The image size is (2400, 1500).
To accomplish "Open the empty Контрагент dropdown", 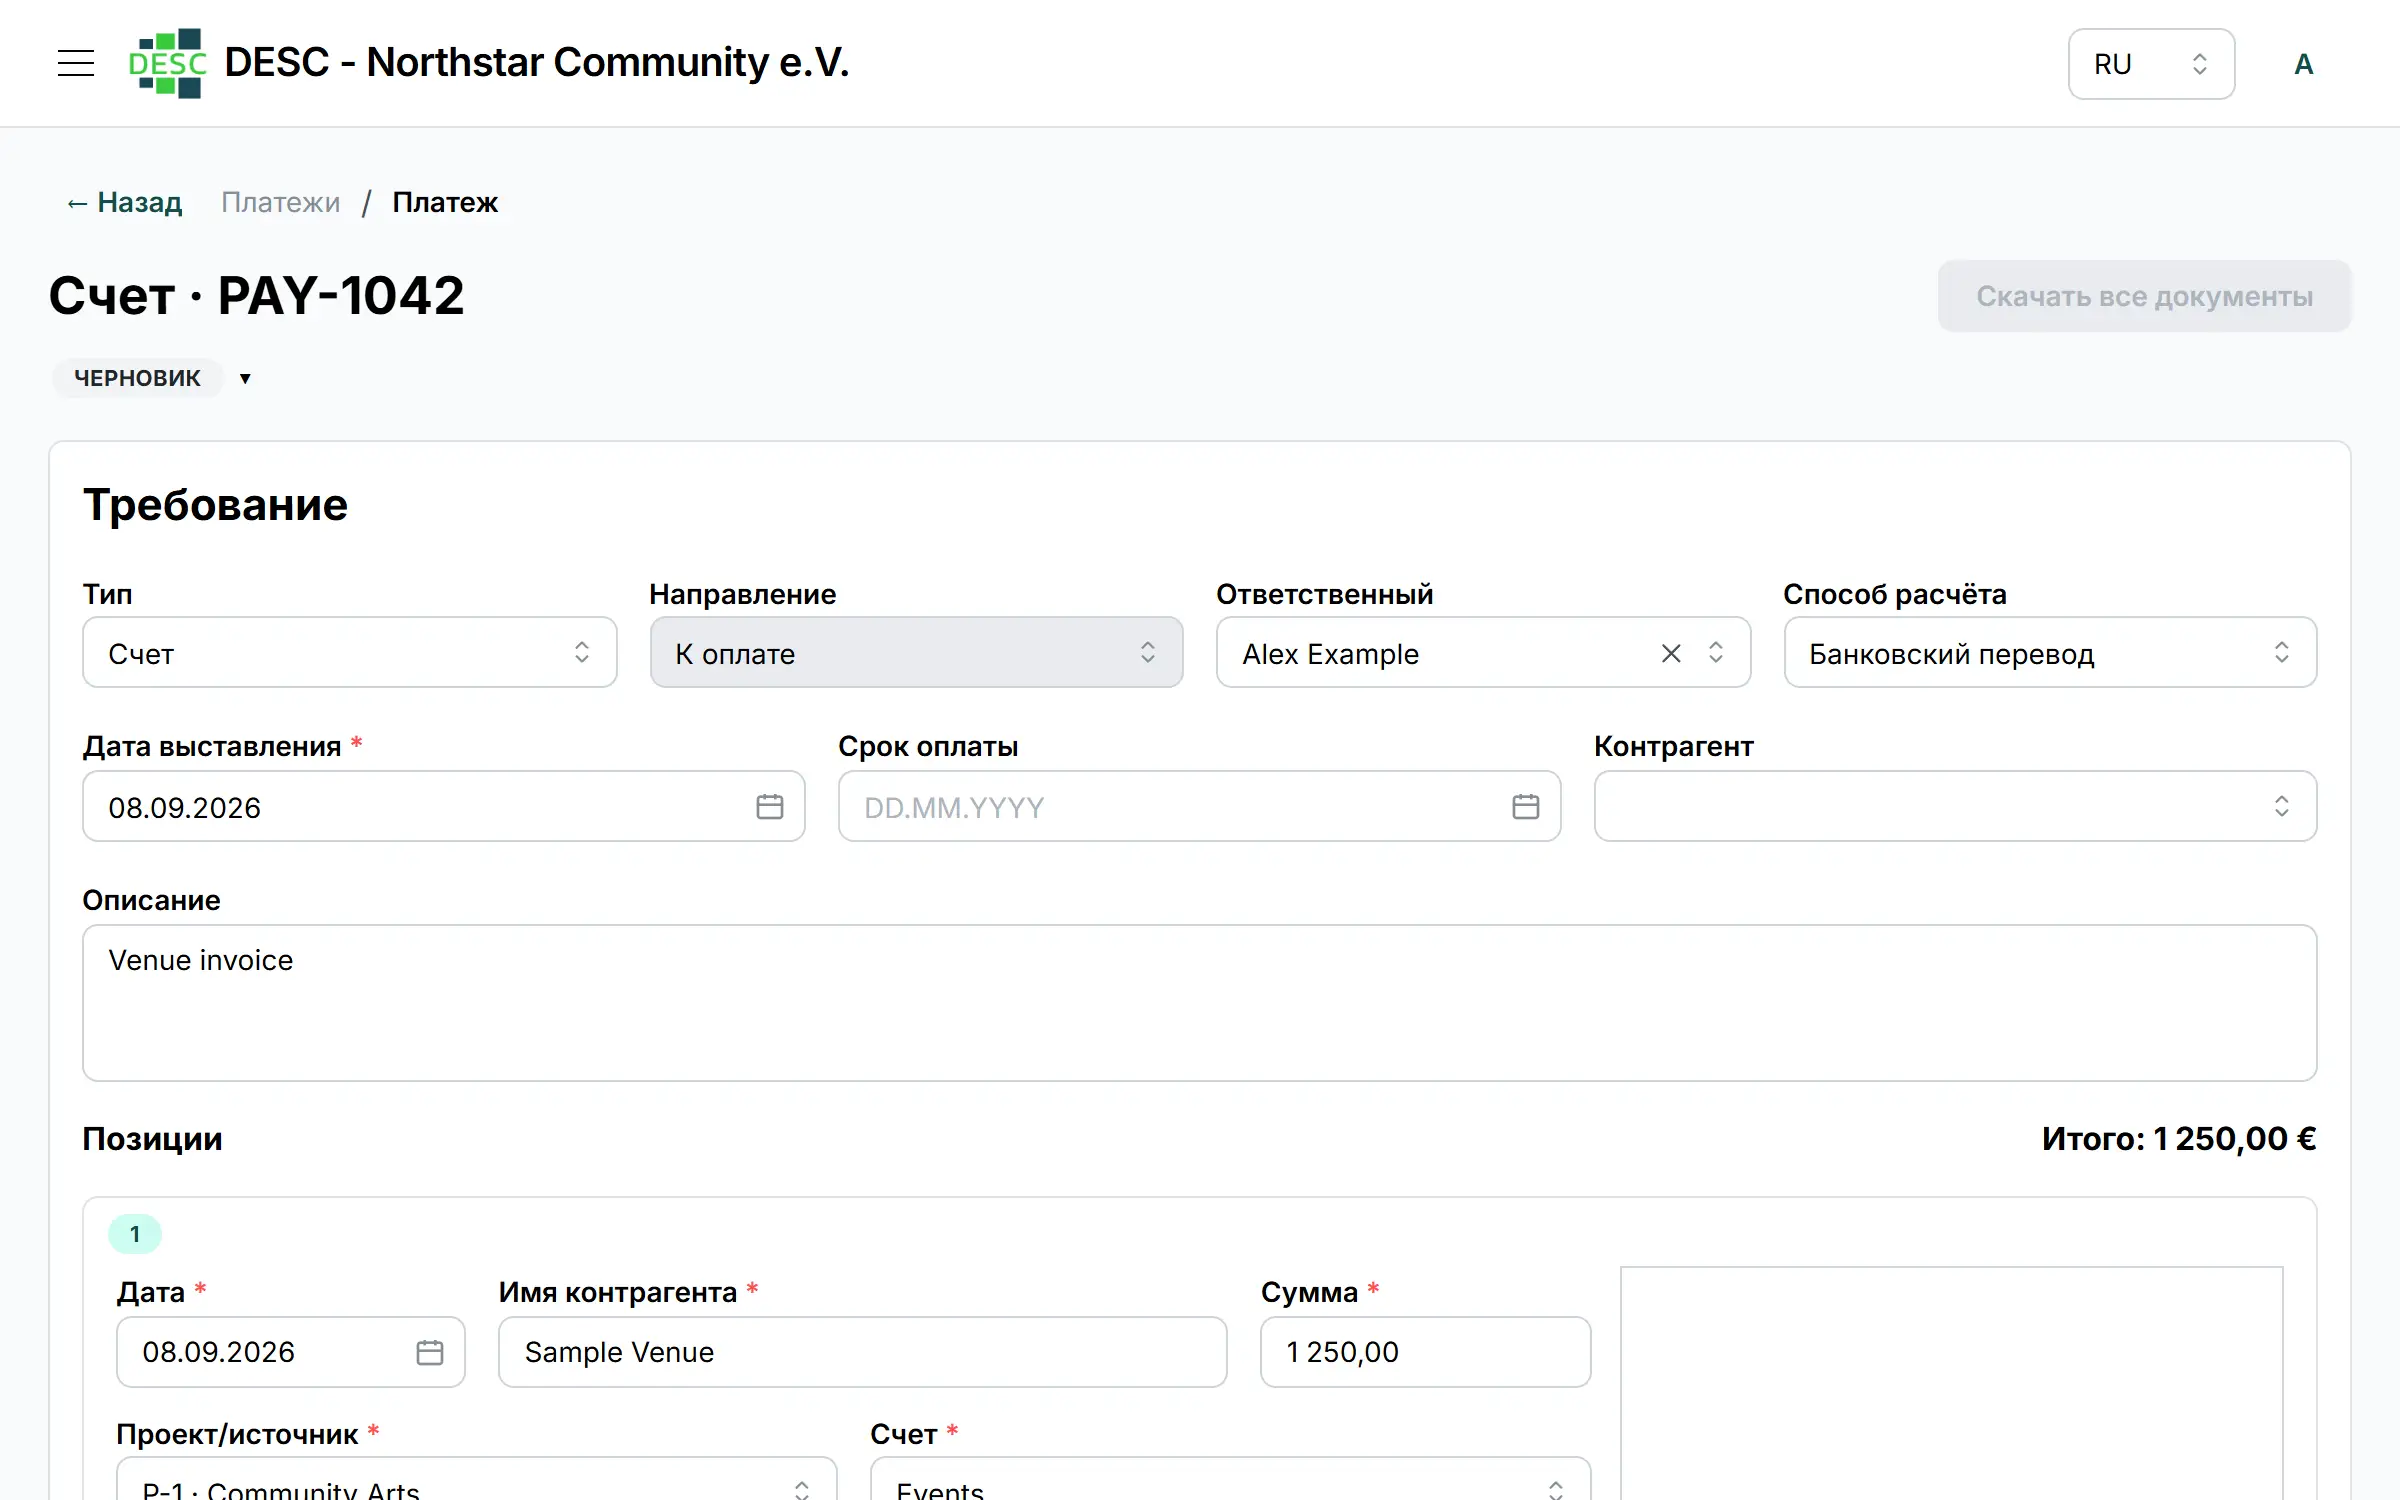I will click(x=1955, y=806).
